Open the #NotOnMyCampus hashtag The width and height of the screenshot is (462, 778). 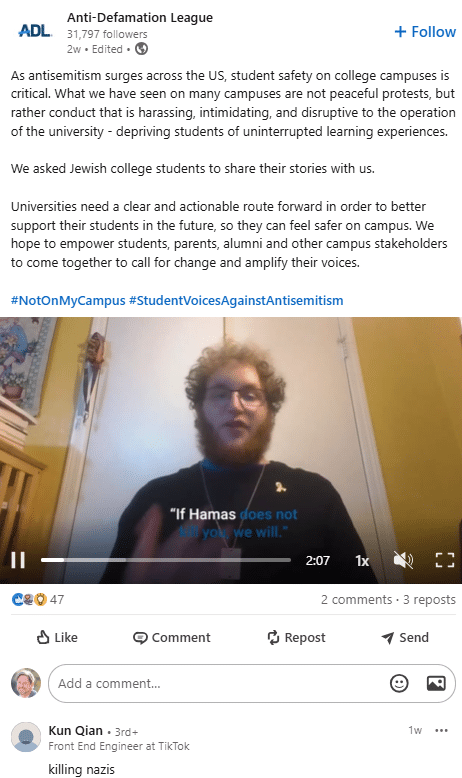tap(68, 301)
